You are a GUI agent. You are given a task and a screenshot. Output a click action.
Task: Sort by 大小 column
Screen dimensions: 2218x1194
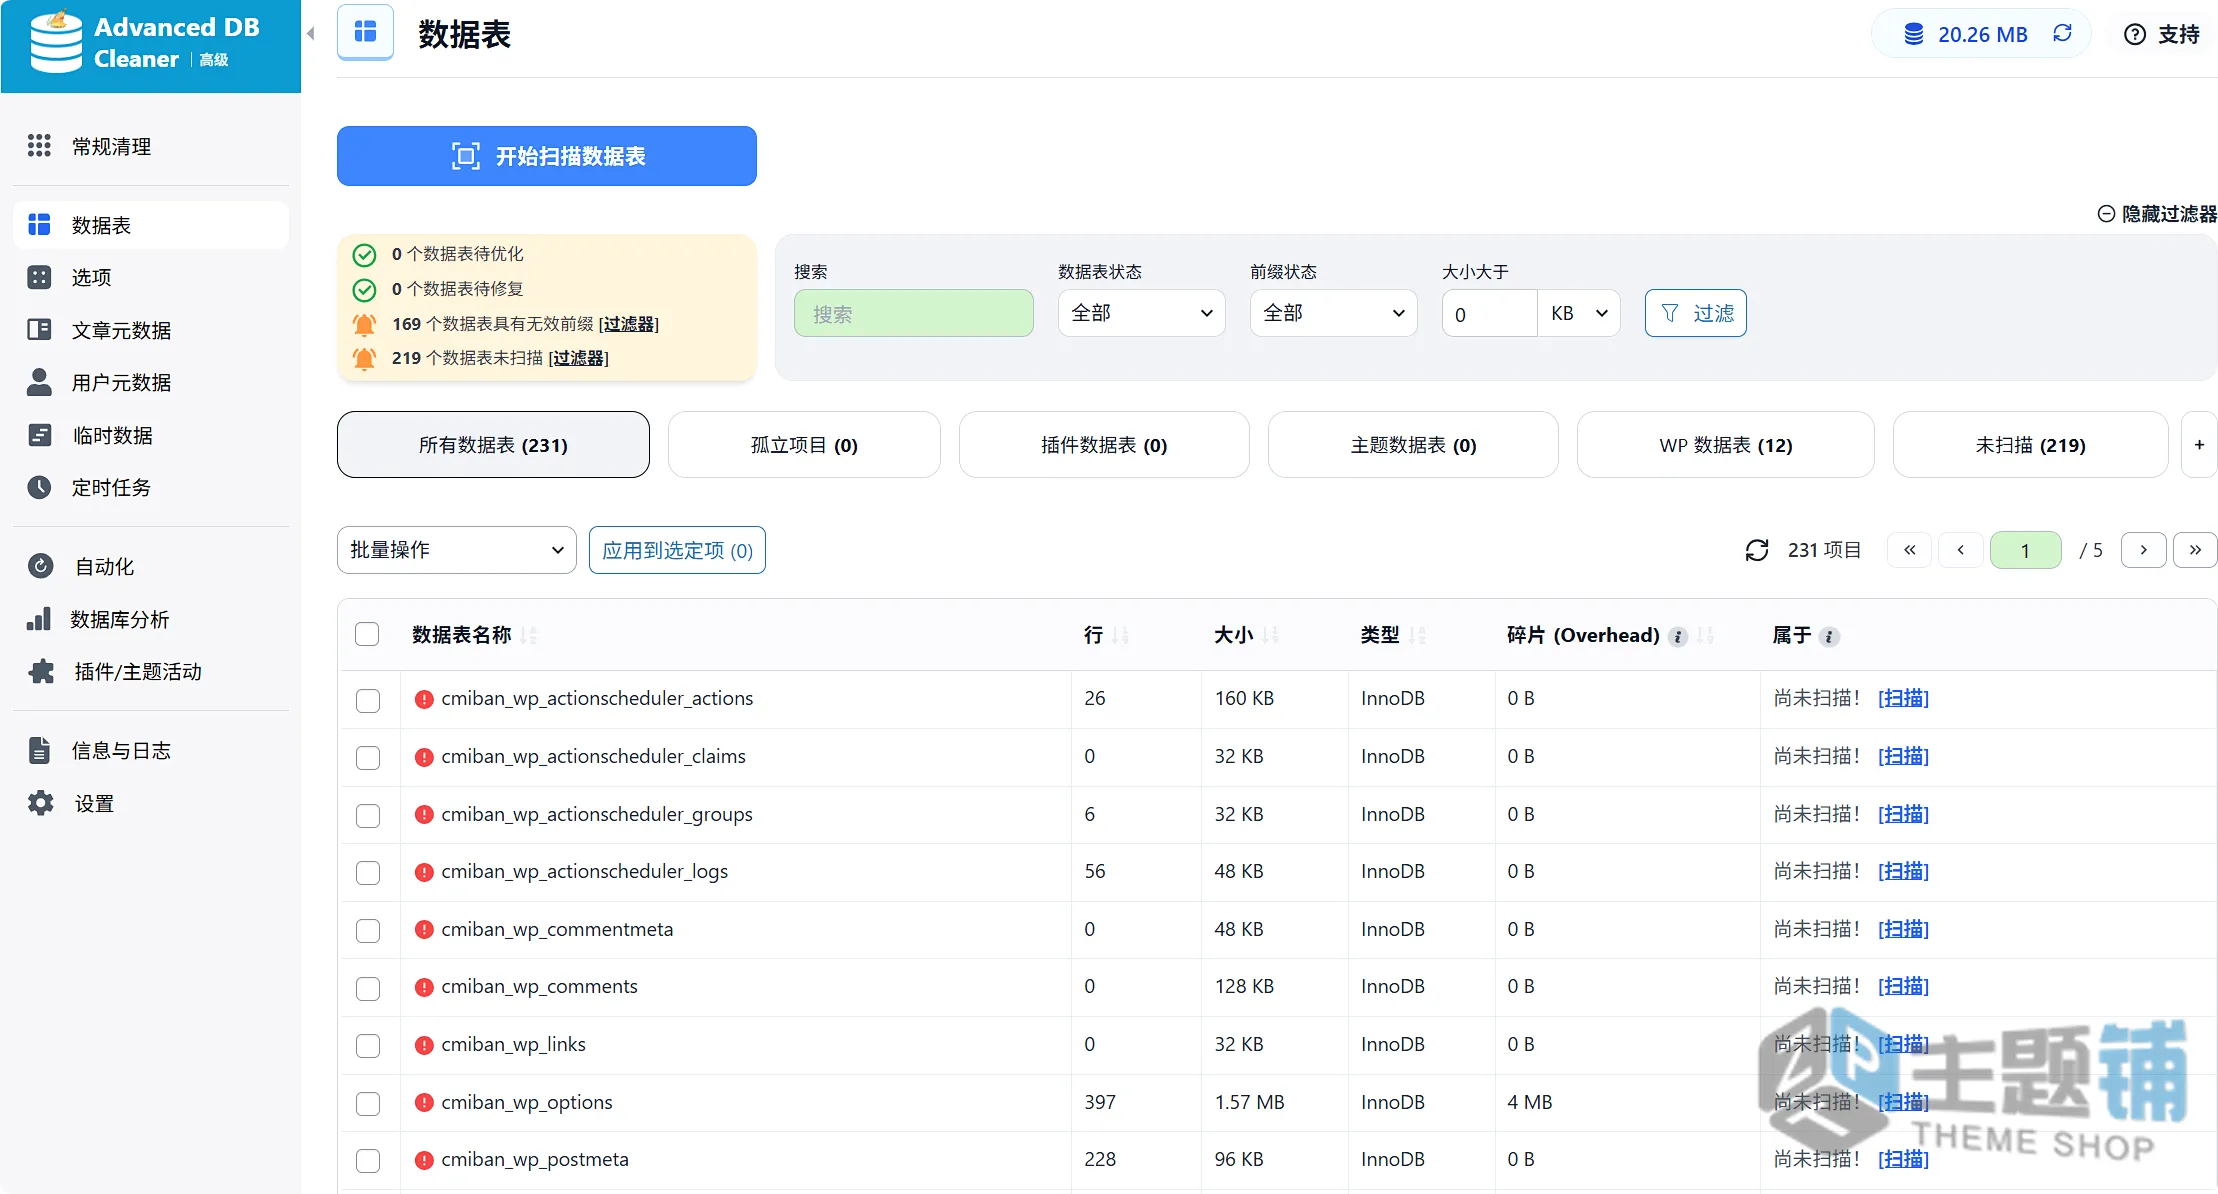pos(1246,635)
